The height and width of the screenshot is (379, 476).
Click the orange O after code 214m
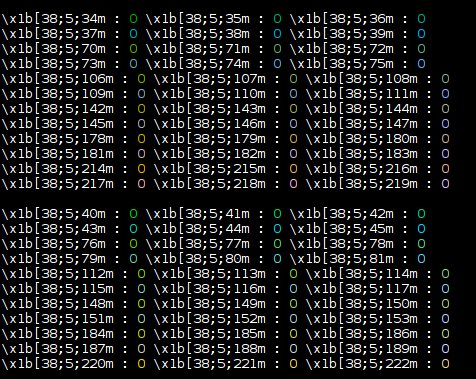pyautogui.click(x=141, y=169)
